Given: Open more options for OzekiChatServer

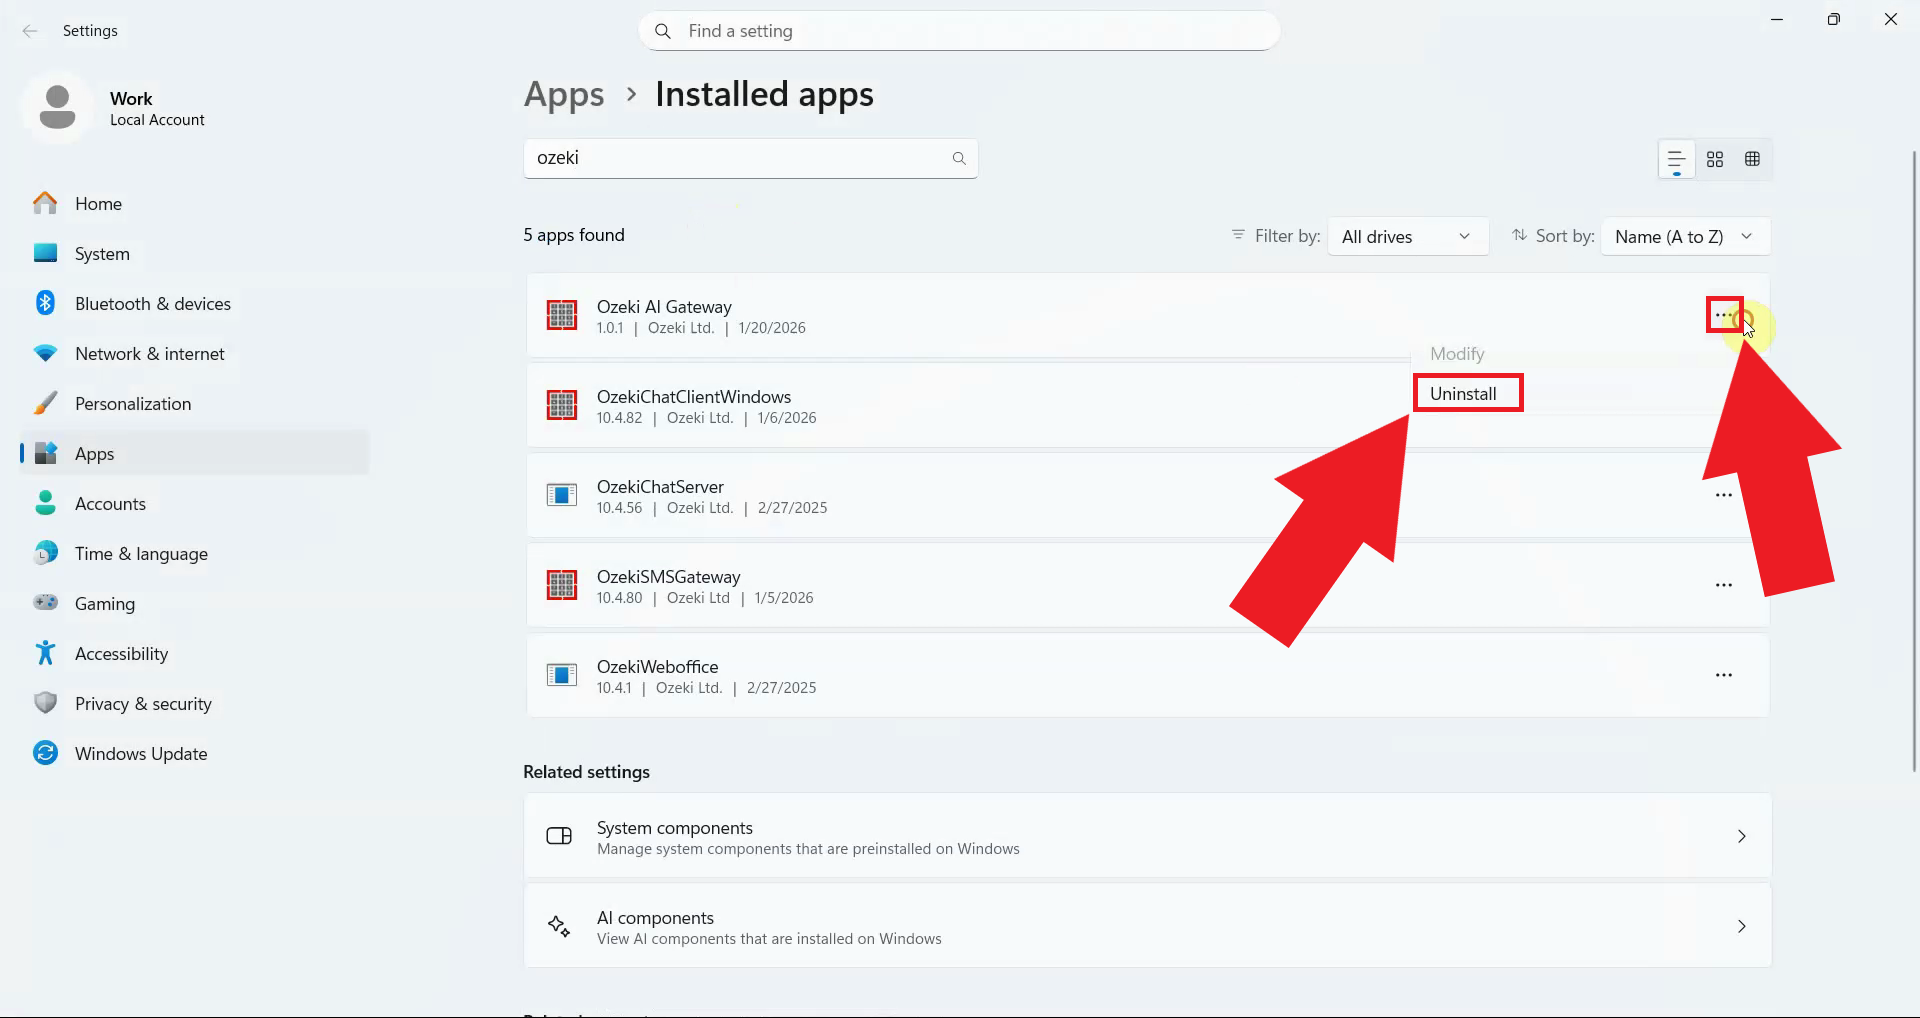Looking at the screenshot, I should (1723, 494).
